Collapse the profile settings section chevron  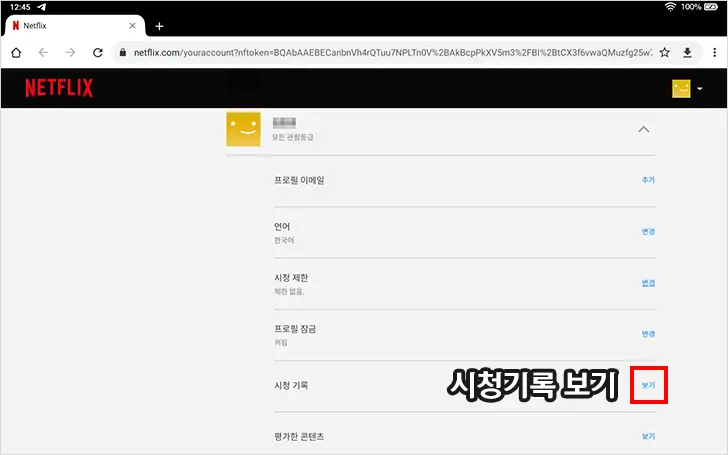click(x=644, y=129)
